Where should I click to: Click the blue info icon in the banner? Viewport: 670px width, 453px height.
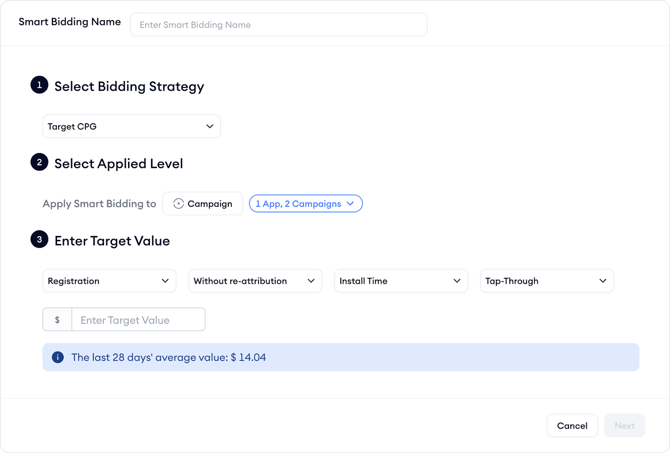(x=58, y=357)
